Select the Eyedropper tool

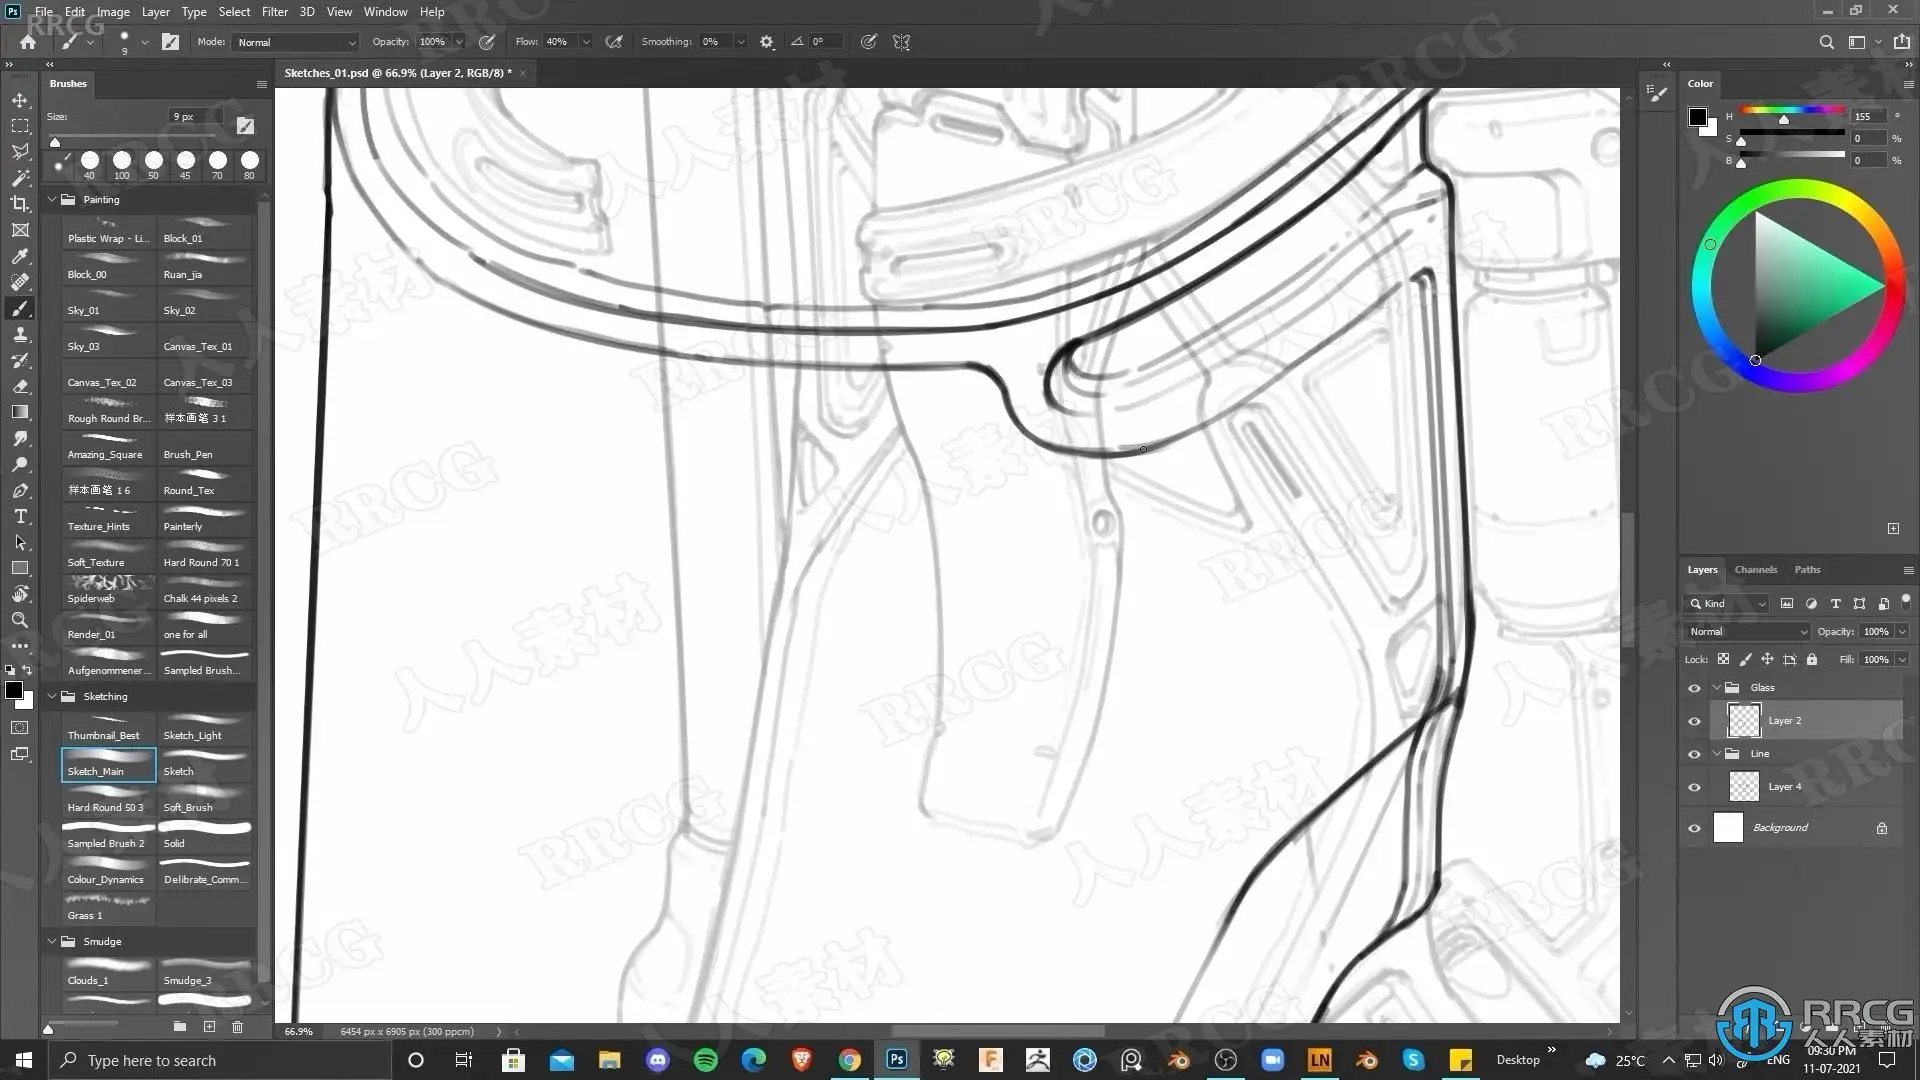point(20,256)
